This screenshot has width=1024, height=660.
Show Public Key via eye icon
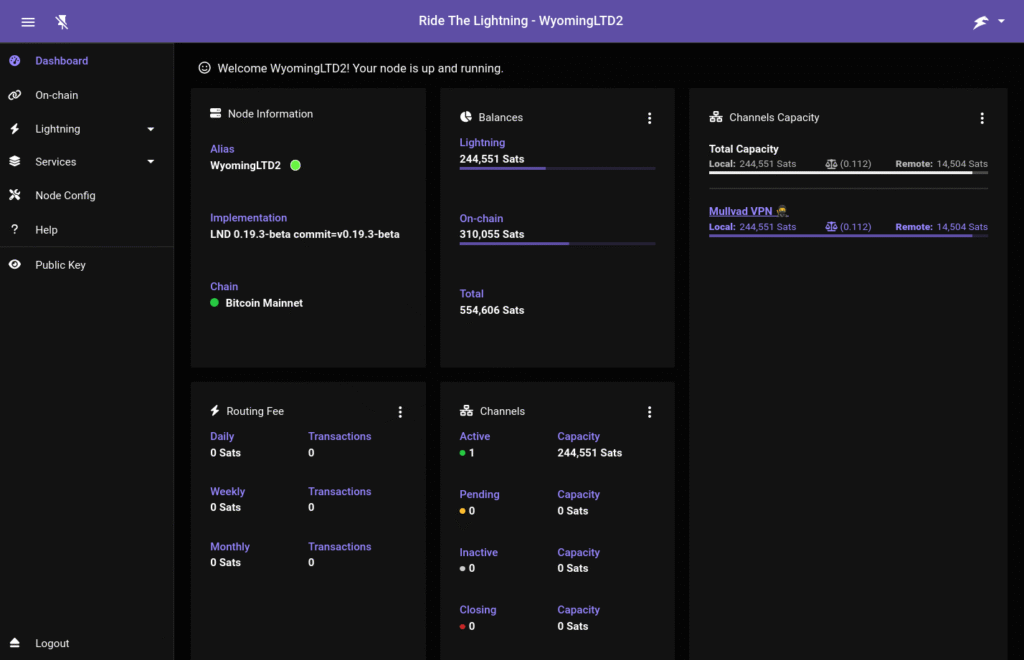(15, 265)
